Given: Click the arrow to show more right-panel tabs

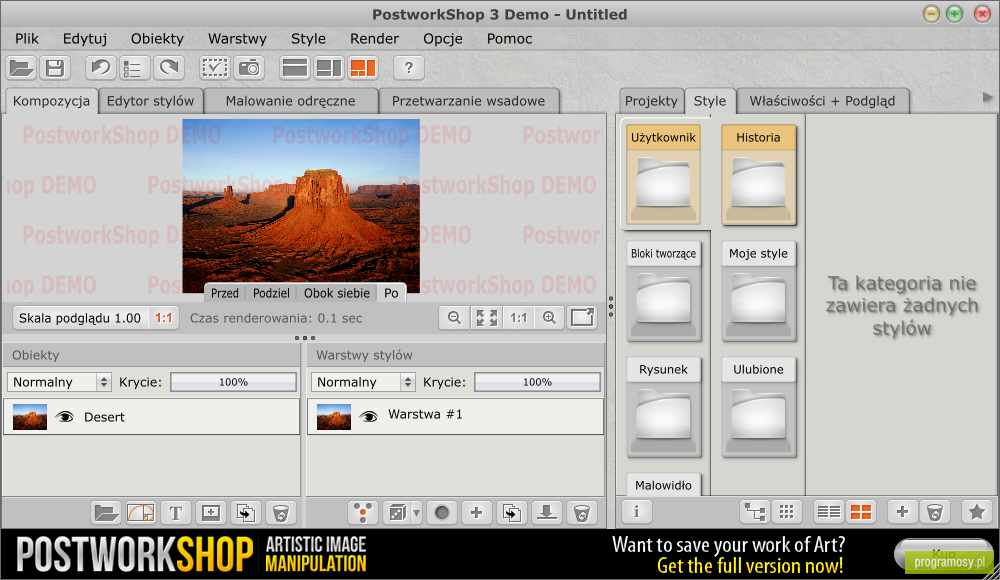Looking at the screenshot, I should pos(987,97).
